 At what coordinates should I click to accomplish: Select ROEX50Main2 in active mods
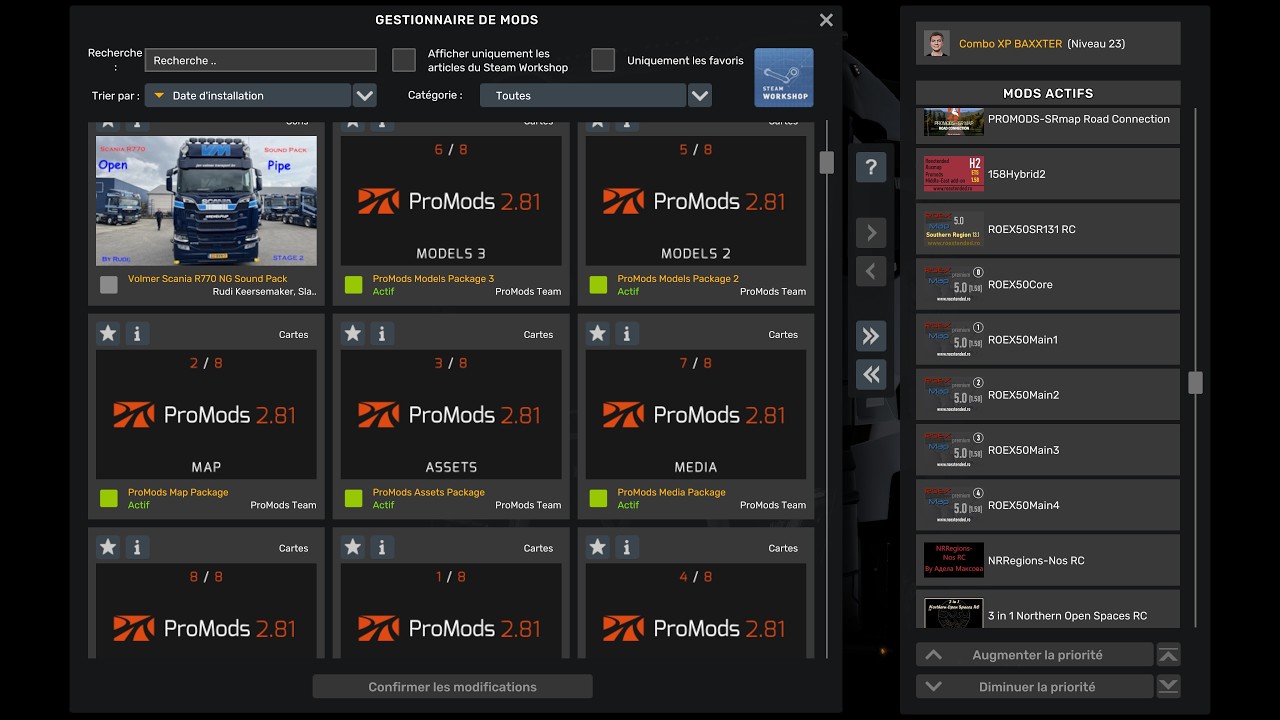click(x=1048, y=394)
